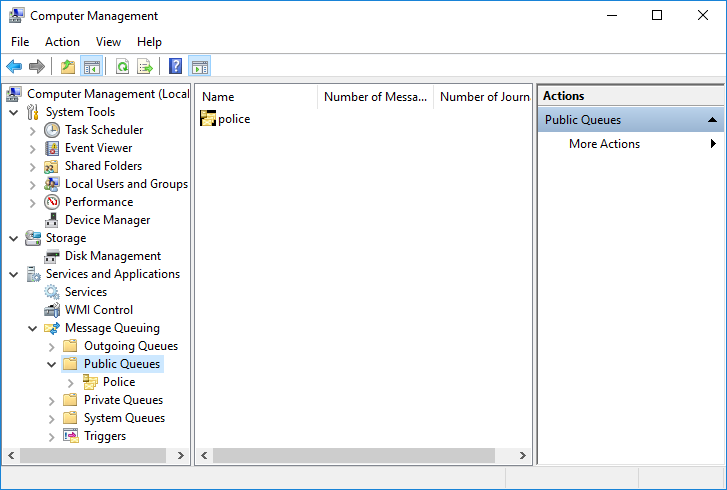Open the Action menu
The image size is (727, 490).
click(x=62, y=42)
